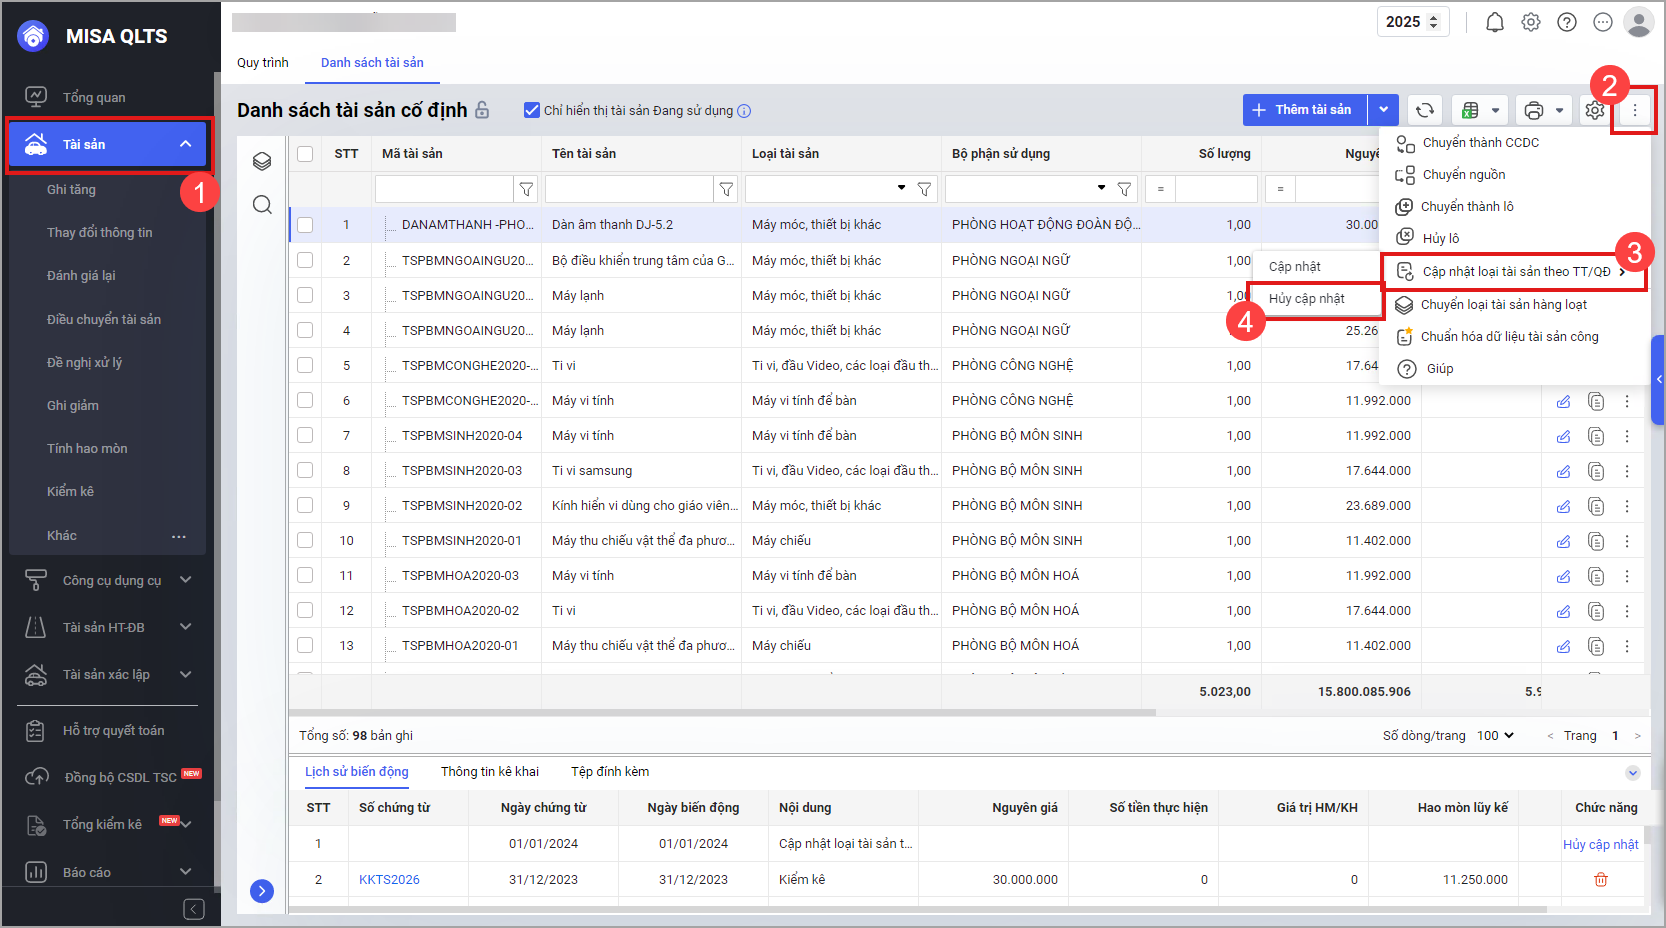Image resolution: width=1666 pixels, height=928 pixels.
Task: Click the Thêm tài sản button
Action: click(x=1304, y=110)
